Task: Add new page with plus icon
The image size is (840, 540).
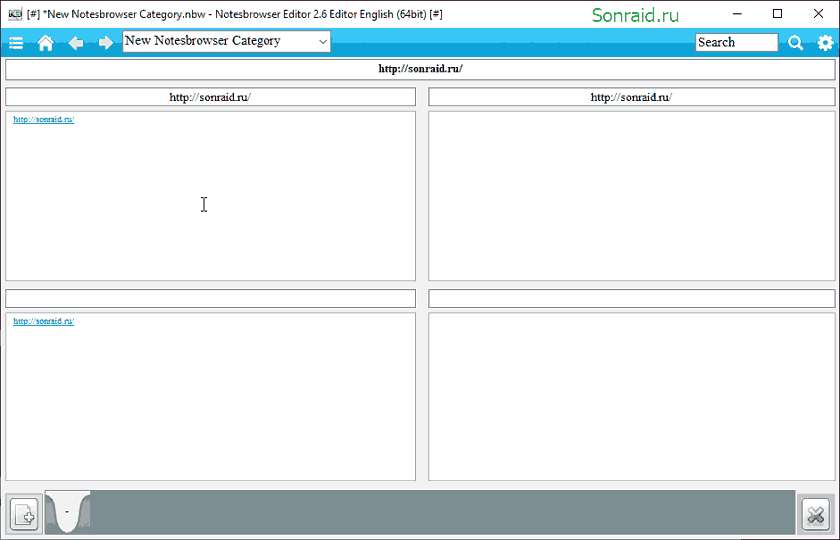Action: [25, 514]
